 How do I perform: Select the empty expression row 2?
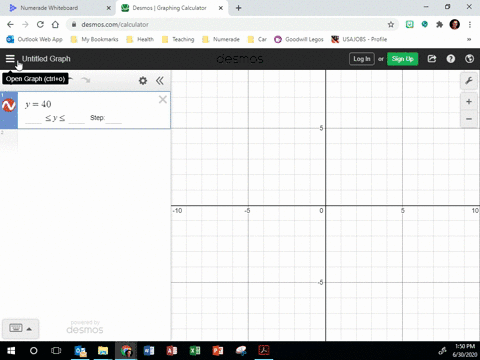pyautogui.click(x=85, y=140)
